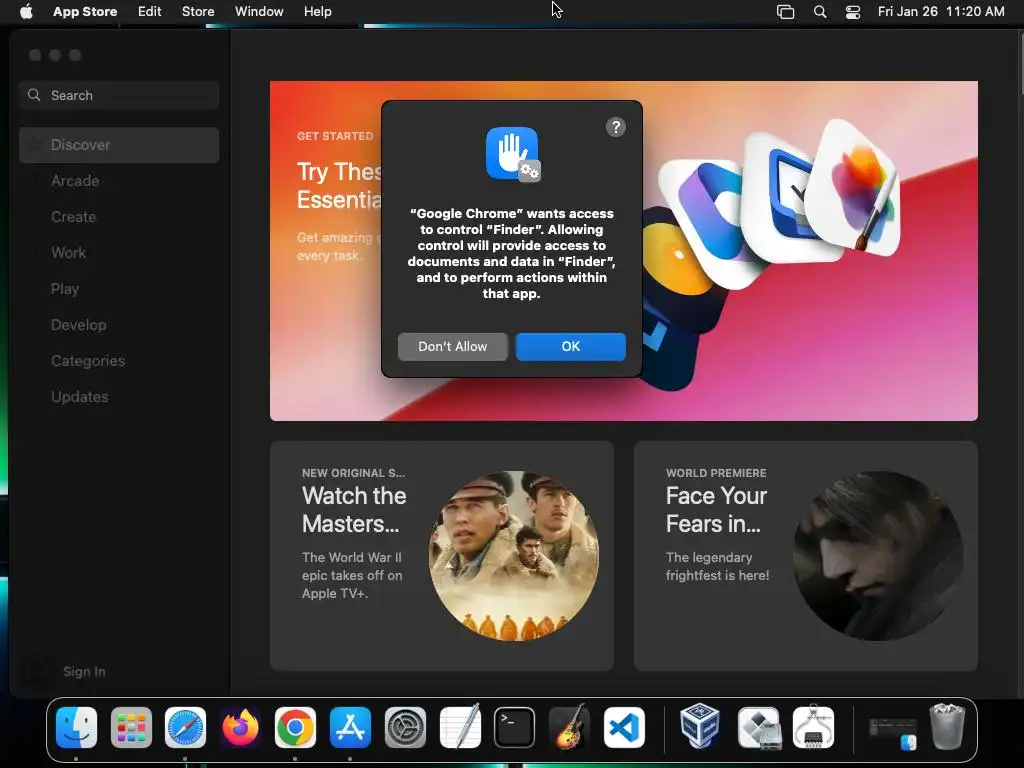Select Create in the sidebar
Image resolution: width=1024 pixels, height=768 pixels.
point(119,216)
